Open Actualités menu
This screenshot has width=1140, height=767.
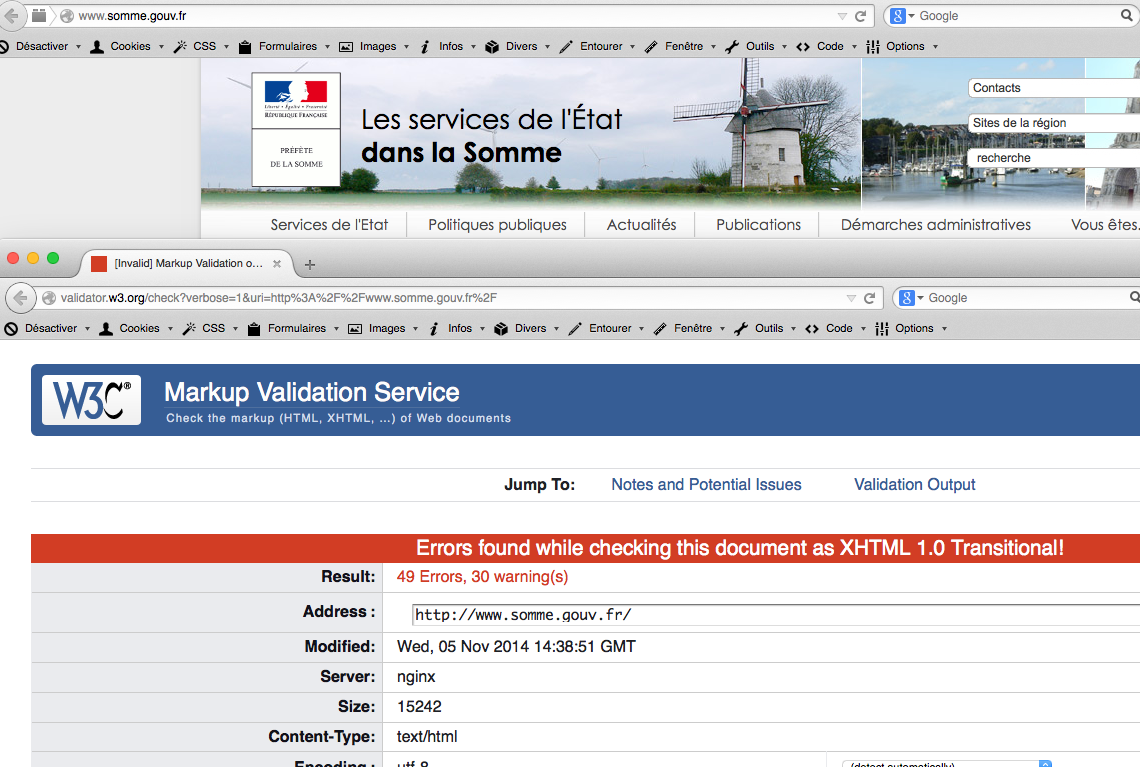pos(641,225)
